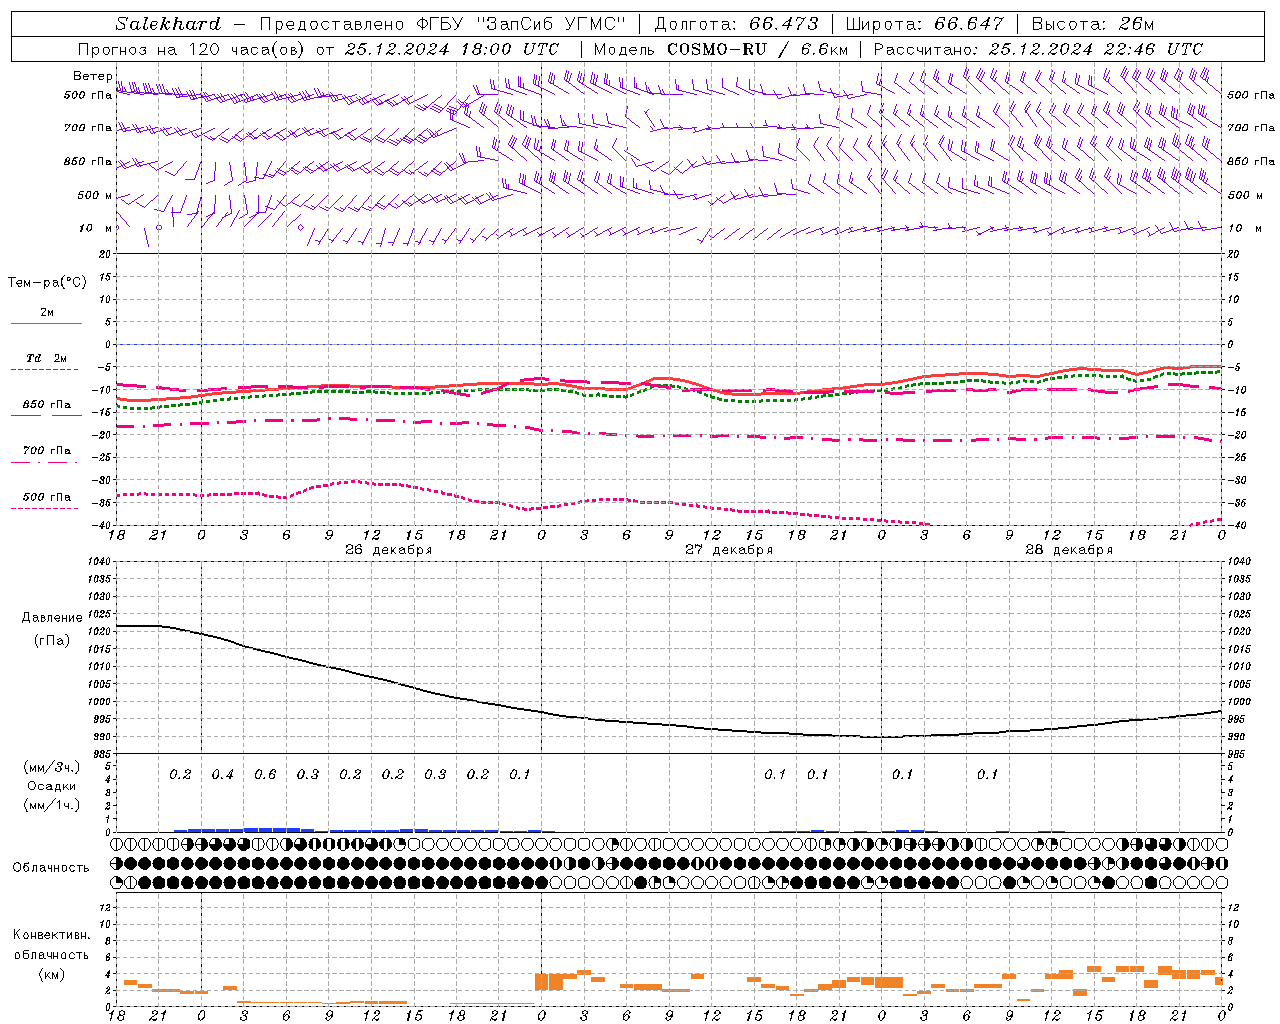
Task: Click the '(мм/1ч.)' precipitation unit label
Action: 52,804
